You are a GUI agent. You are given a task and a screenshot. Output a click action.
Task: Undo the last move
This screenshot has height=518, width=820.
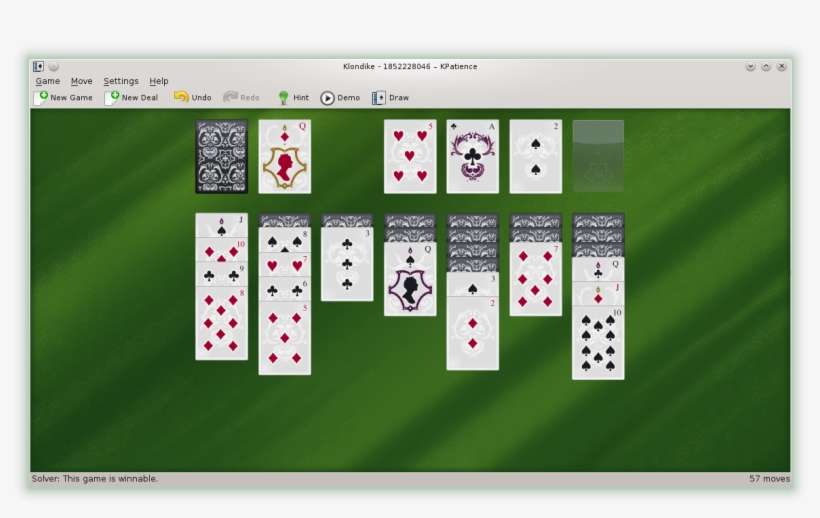coord(192,97)
